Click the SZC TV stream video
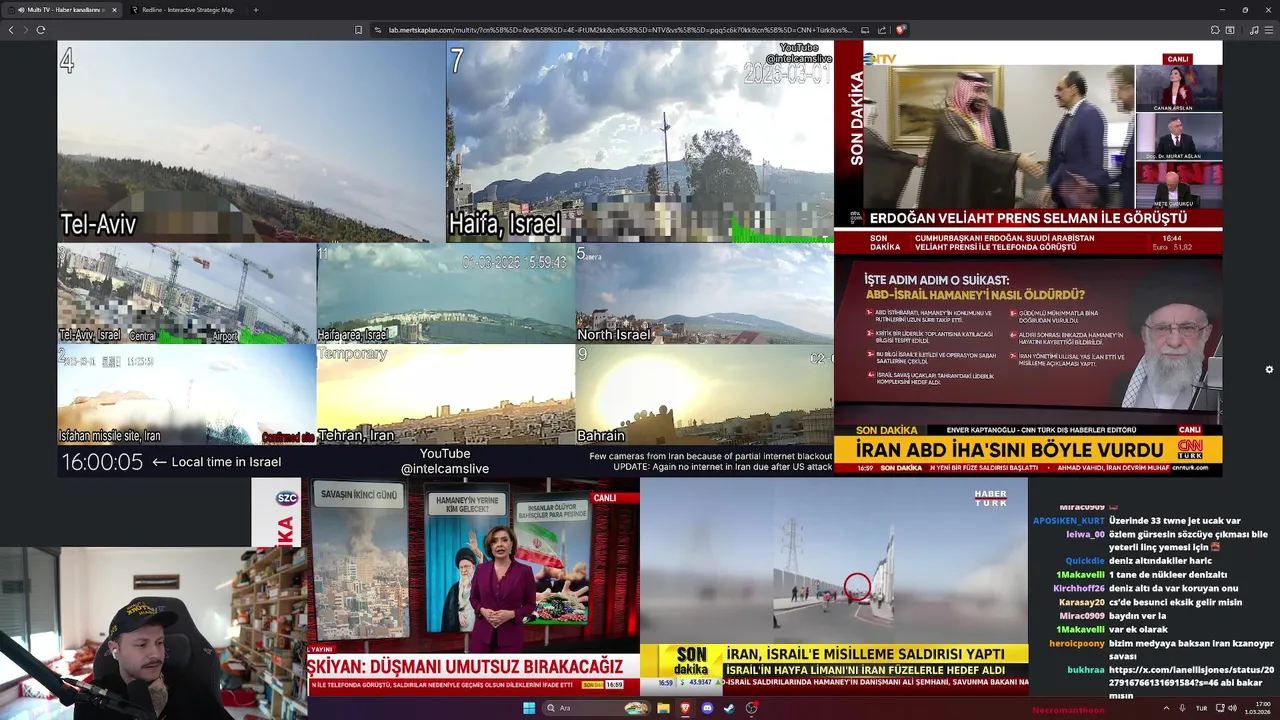The image size is (1280, 720). (445, 586)
